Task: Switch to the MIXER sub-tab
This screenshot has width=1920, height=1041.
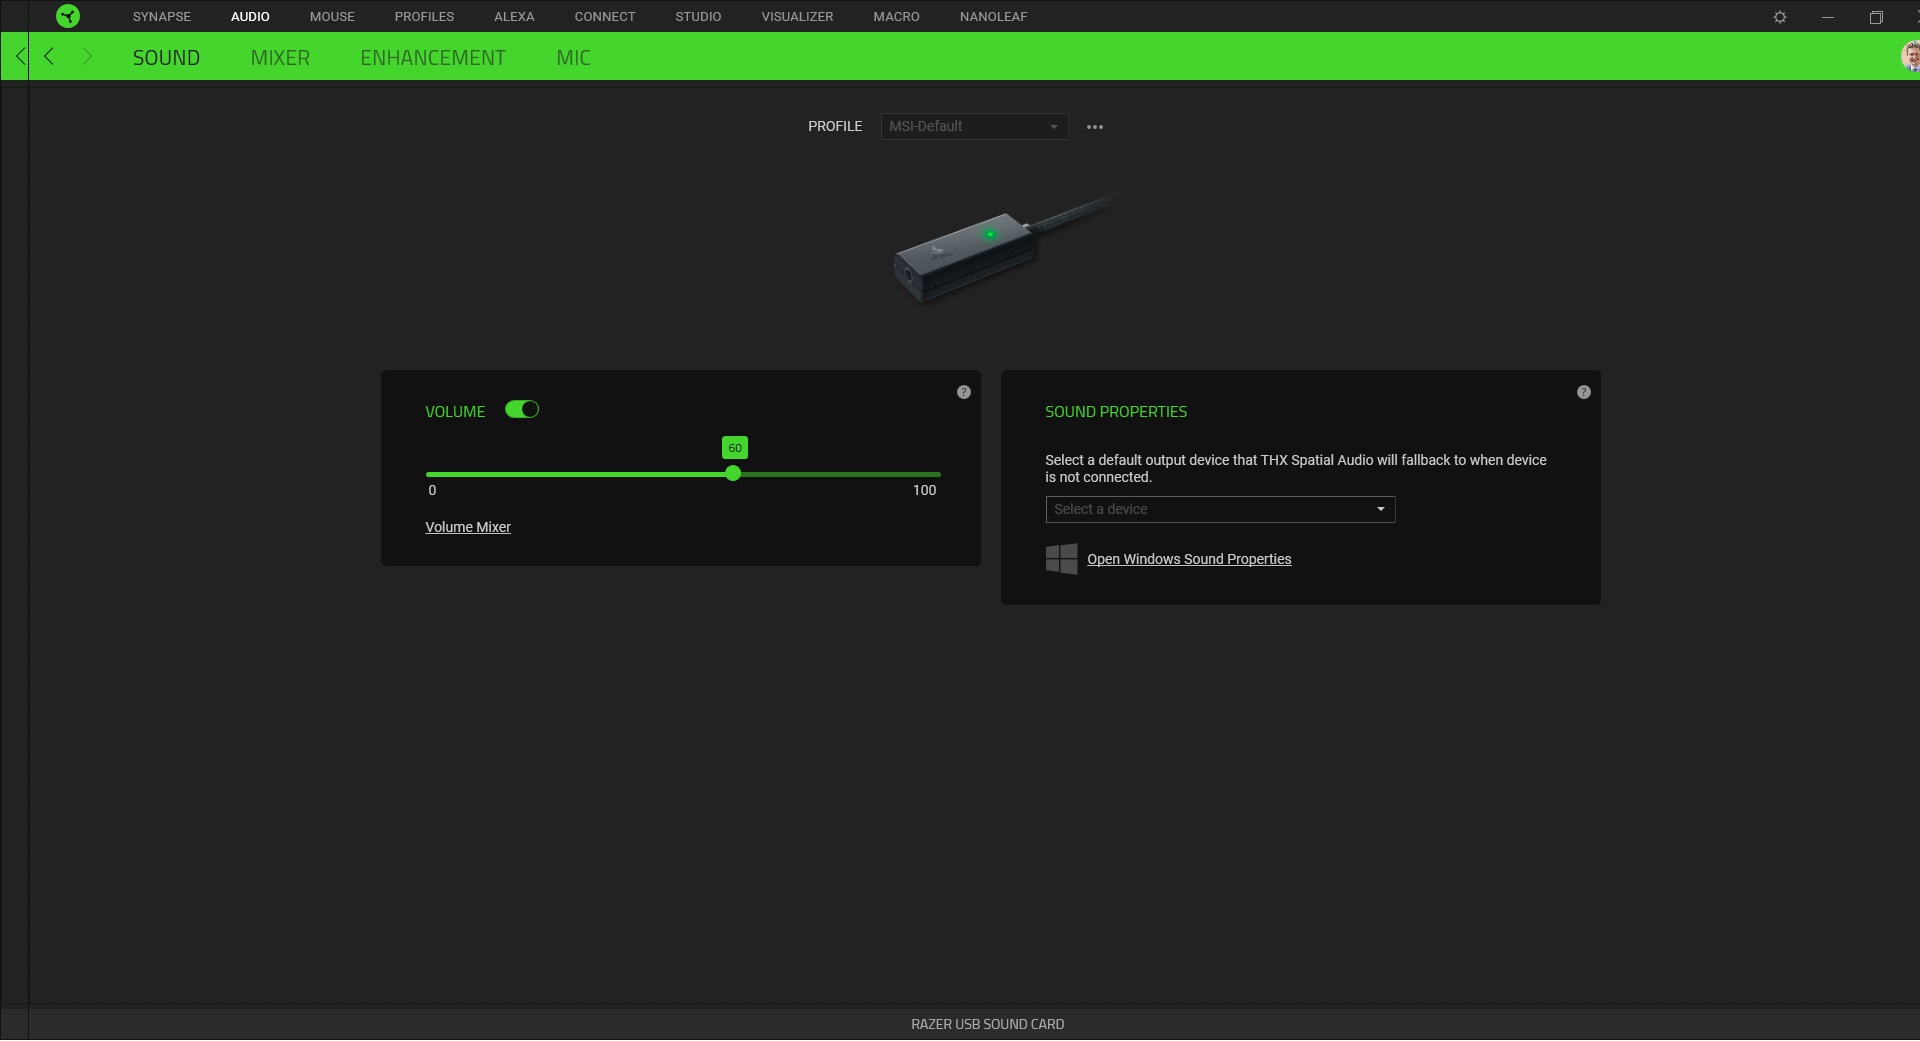Action: tap(280, 58)
